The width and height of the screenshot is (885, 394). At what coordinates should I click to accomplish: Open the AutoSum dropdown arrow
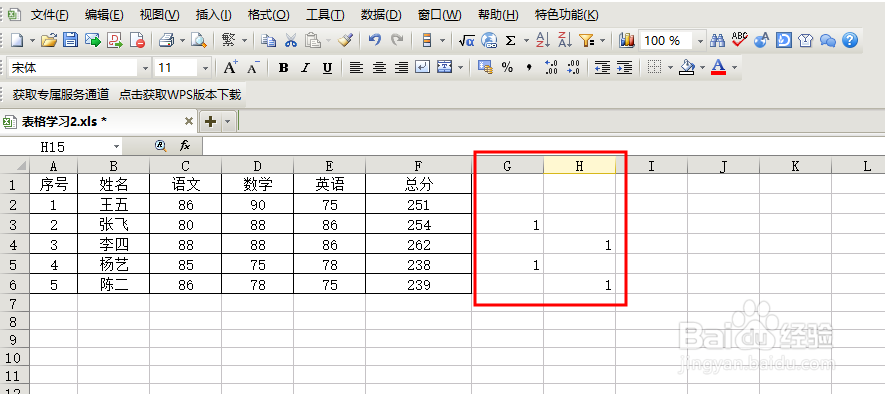526,41
